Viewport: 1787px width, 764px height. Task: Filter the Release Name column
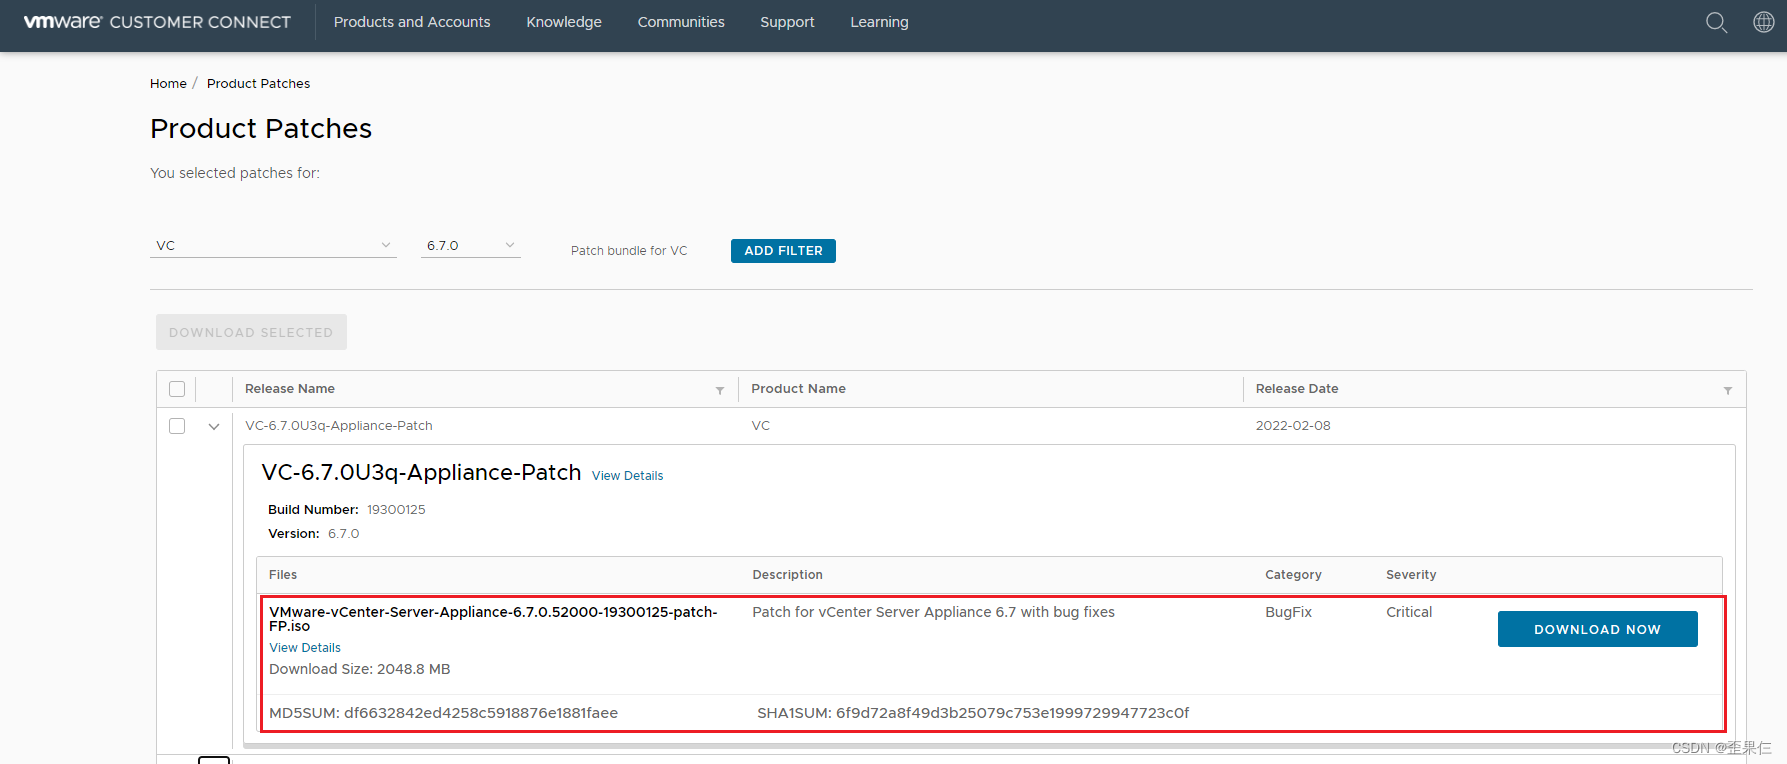[x=720, y=390]
